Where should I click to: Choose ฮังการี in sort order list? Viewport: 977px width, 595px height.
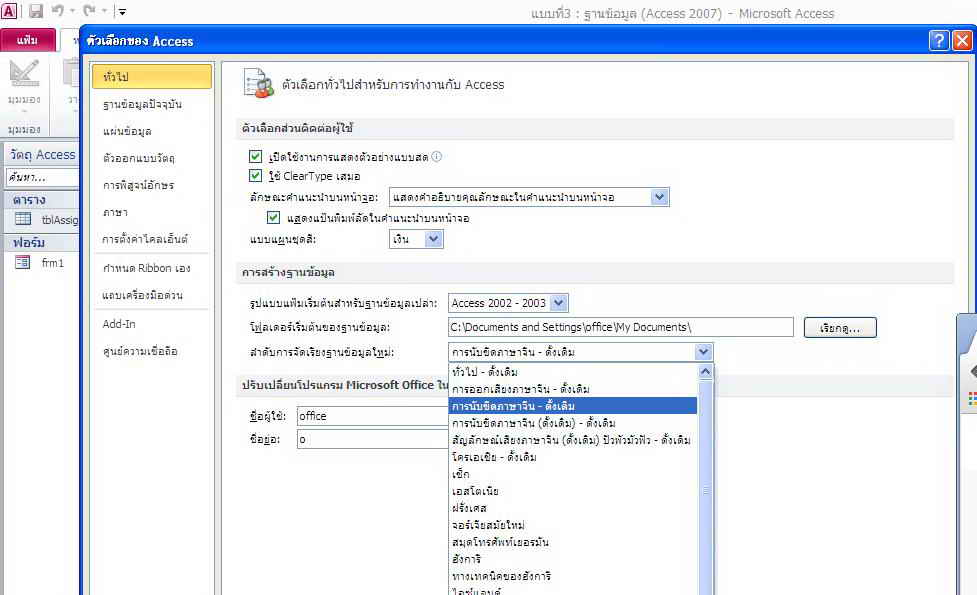tap(573, 559)
